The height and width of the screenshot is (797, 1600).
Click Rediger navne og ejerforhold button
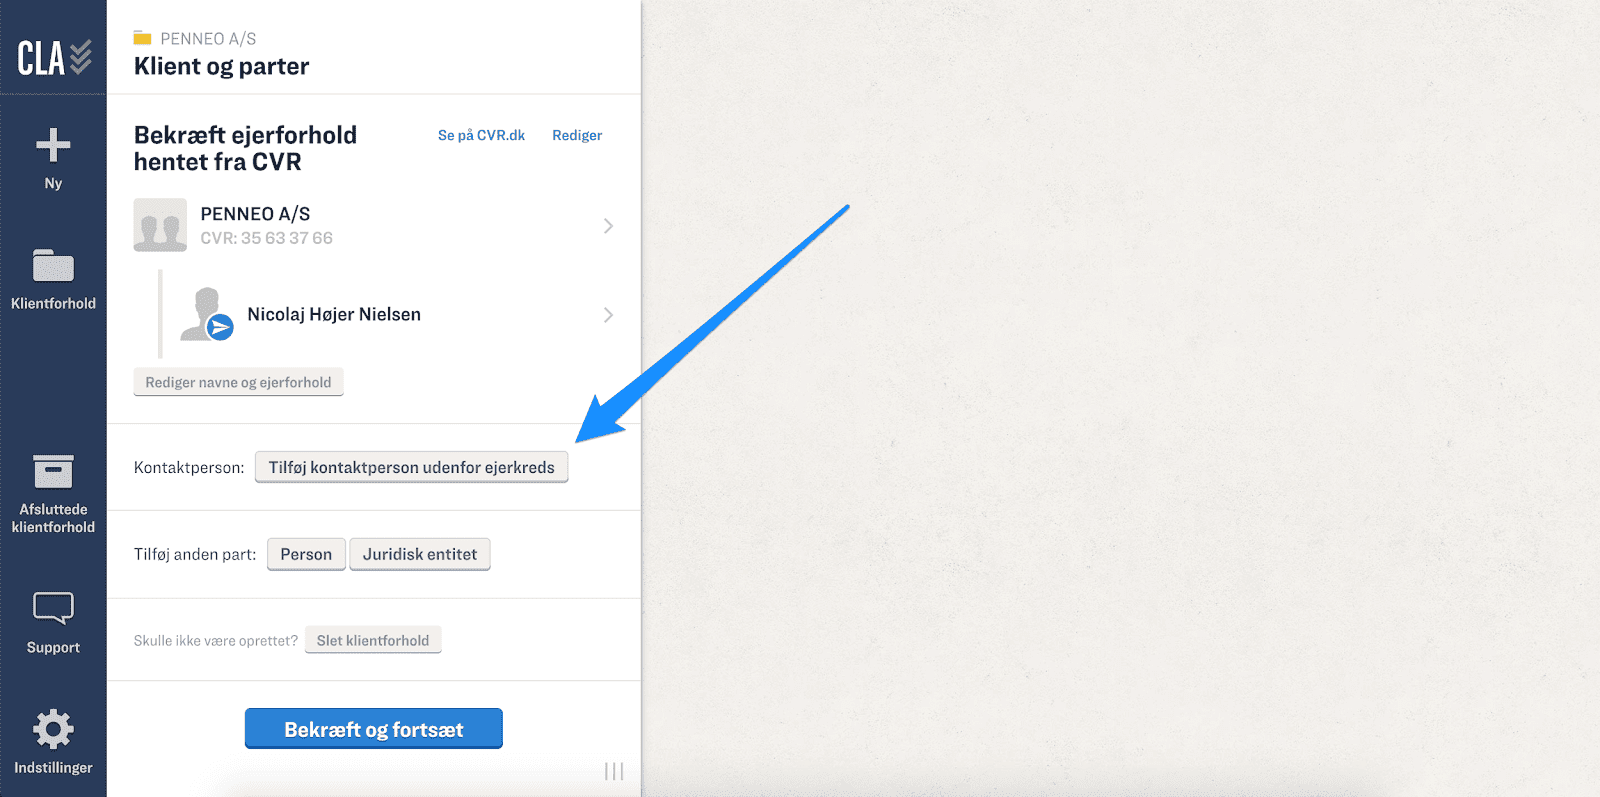click(238, 382)
